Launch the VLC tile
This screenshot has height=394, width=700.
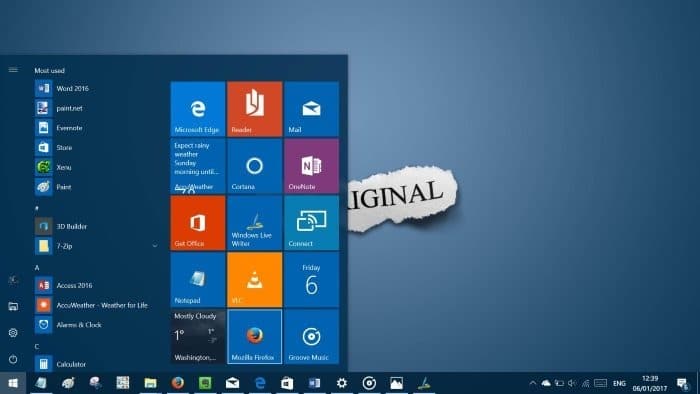pyautogui.click(x=254, y=280)
